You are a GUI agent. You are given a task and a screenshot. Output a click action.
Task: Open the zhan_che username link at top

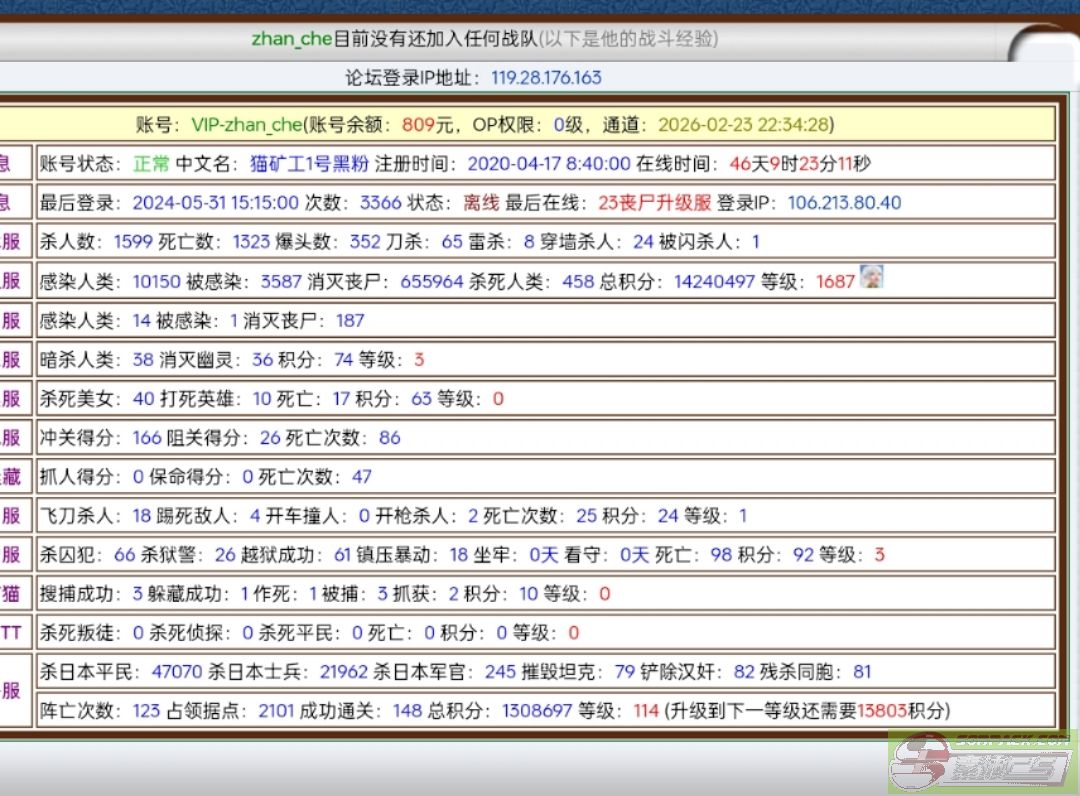pos(291,39)
